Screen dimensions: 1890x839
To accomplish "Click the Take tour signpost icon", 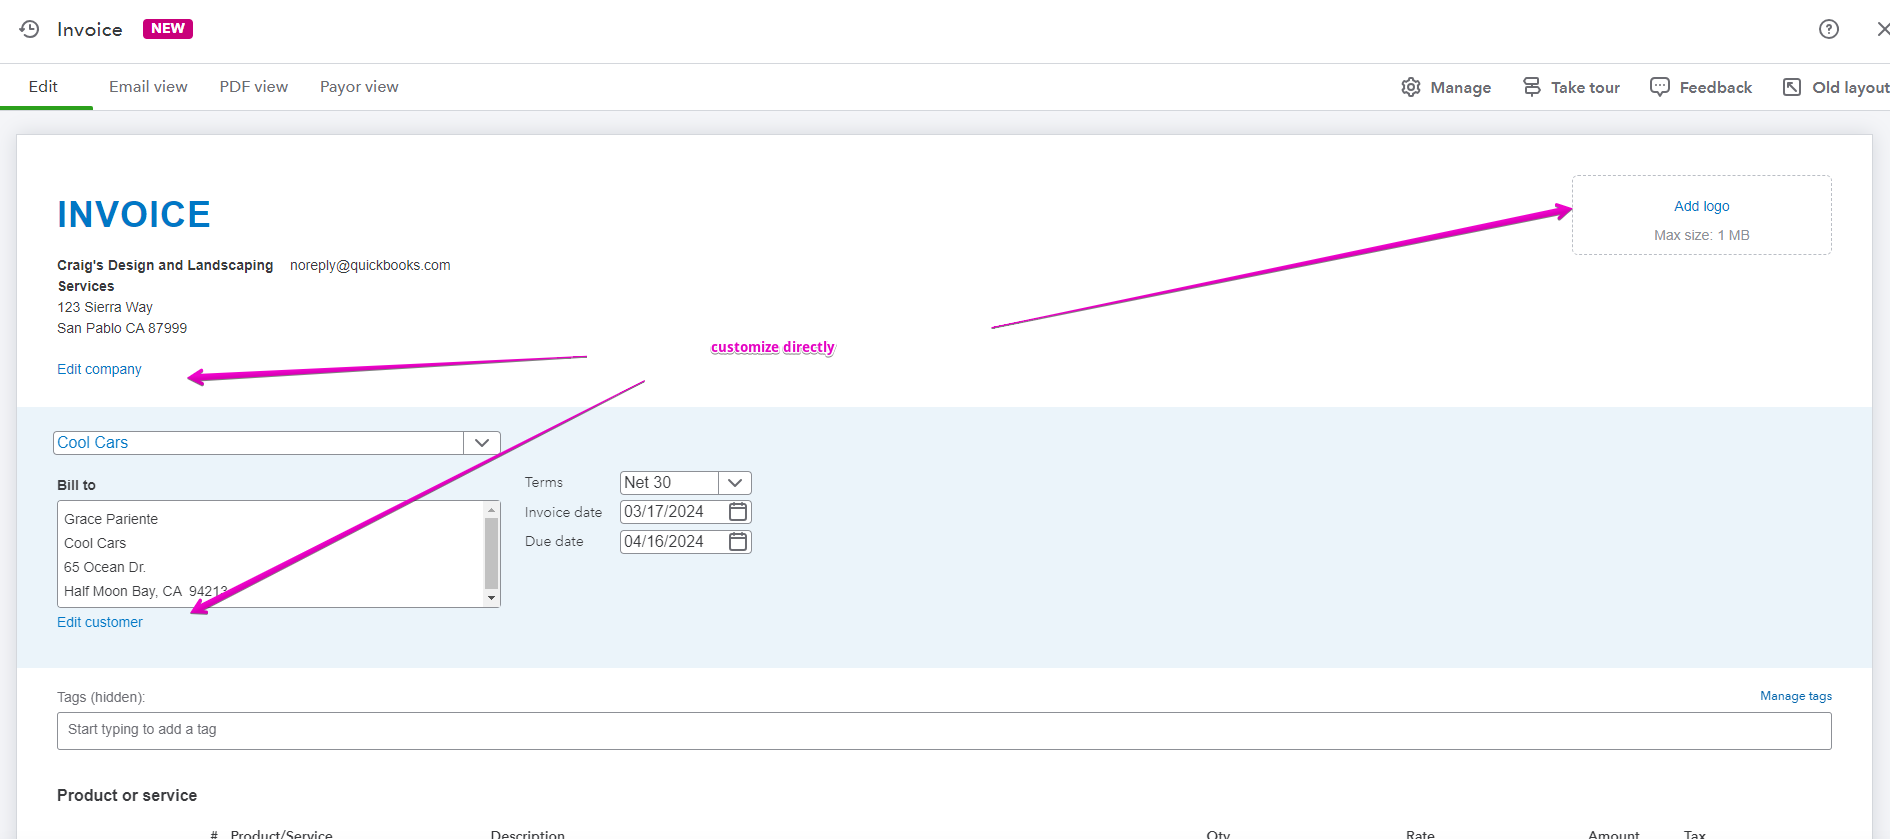I will point(1532,87).
